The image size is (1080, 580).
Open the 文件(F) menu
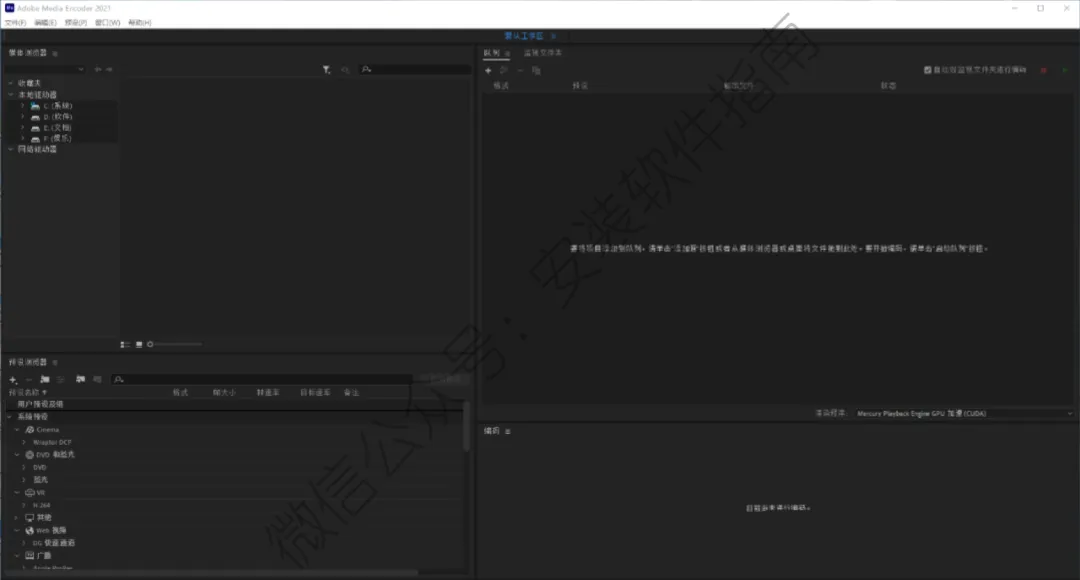click(x=15, y=23)
